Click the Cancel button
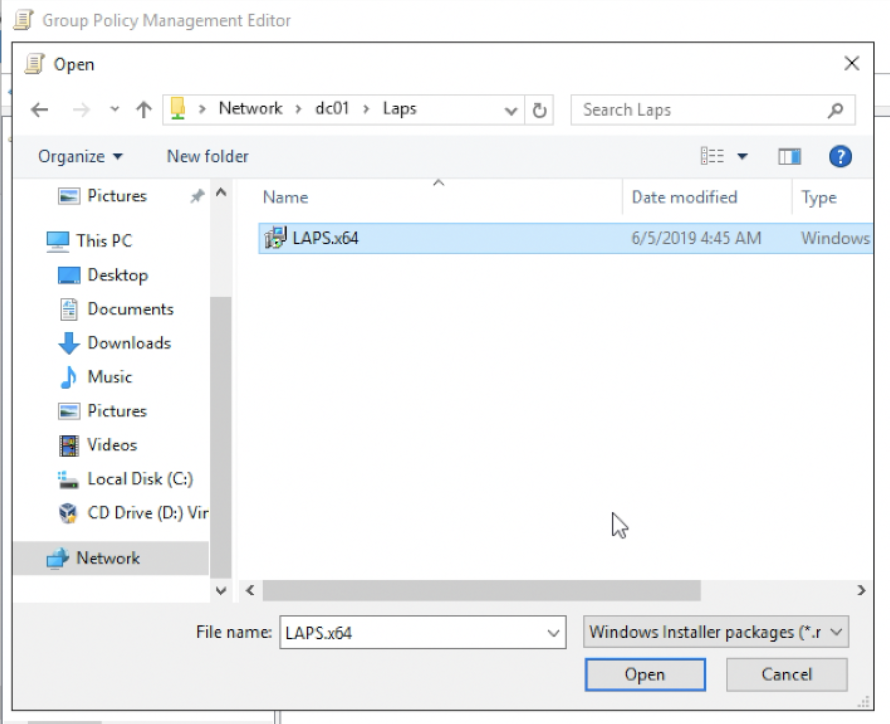Viewport: 890px width, 724px height. (787, 675)
